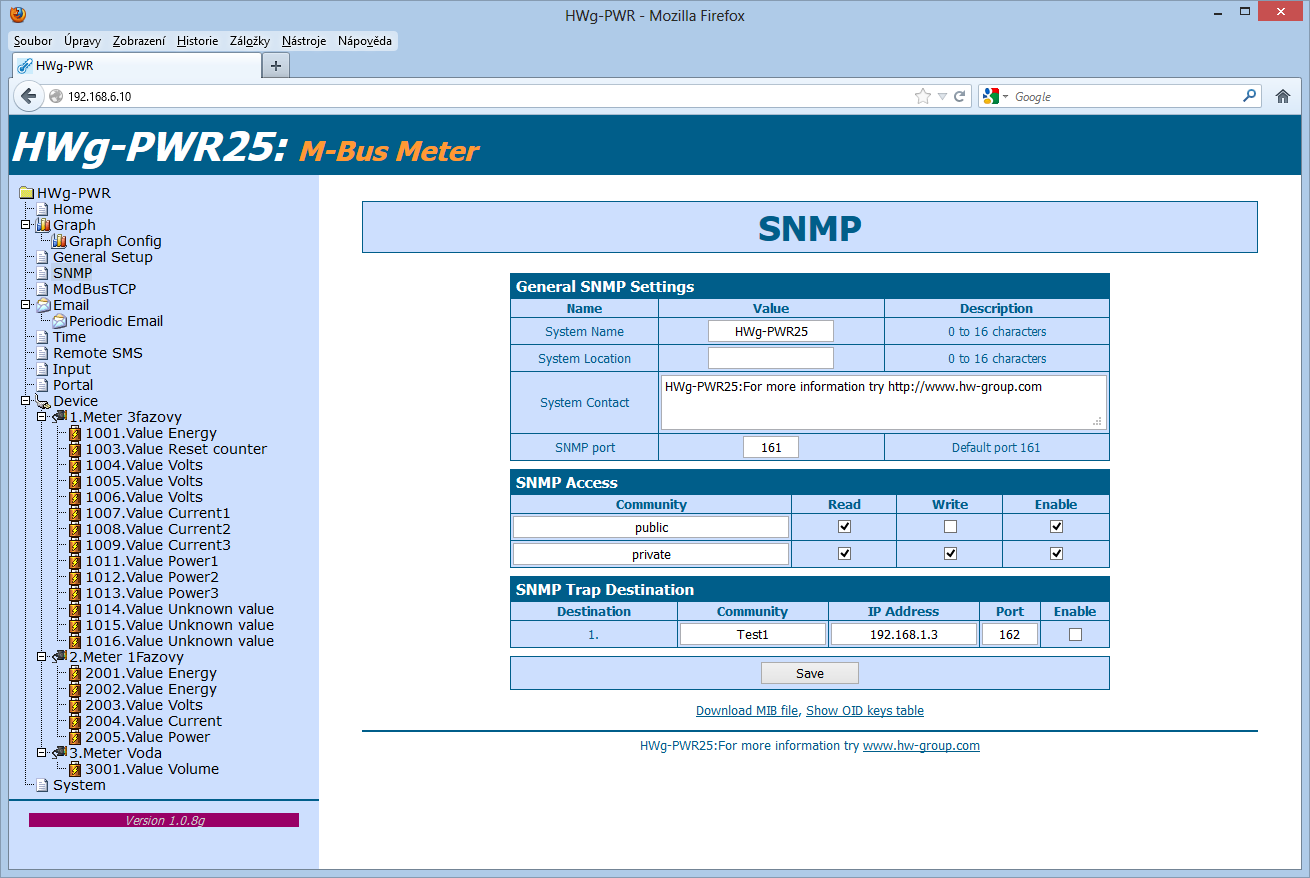Click the Email envelope icon in tree
Image resolution: width=1310 pixels, height=878 pixels.
tap(43, 305)
